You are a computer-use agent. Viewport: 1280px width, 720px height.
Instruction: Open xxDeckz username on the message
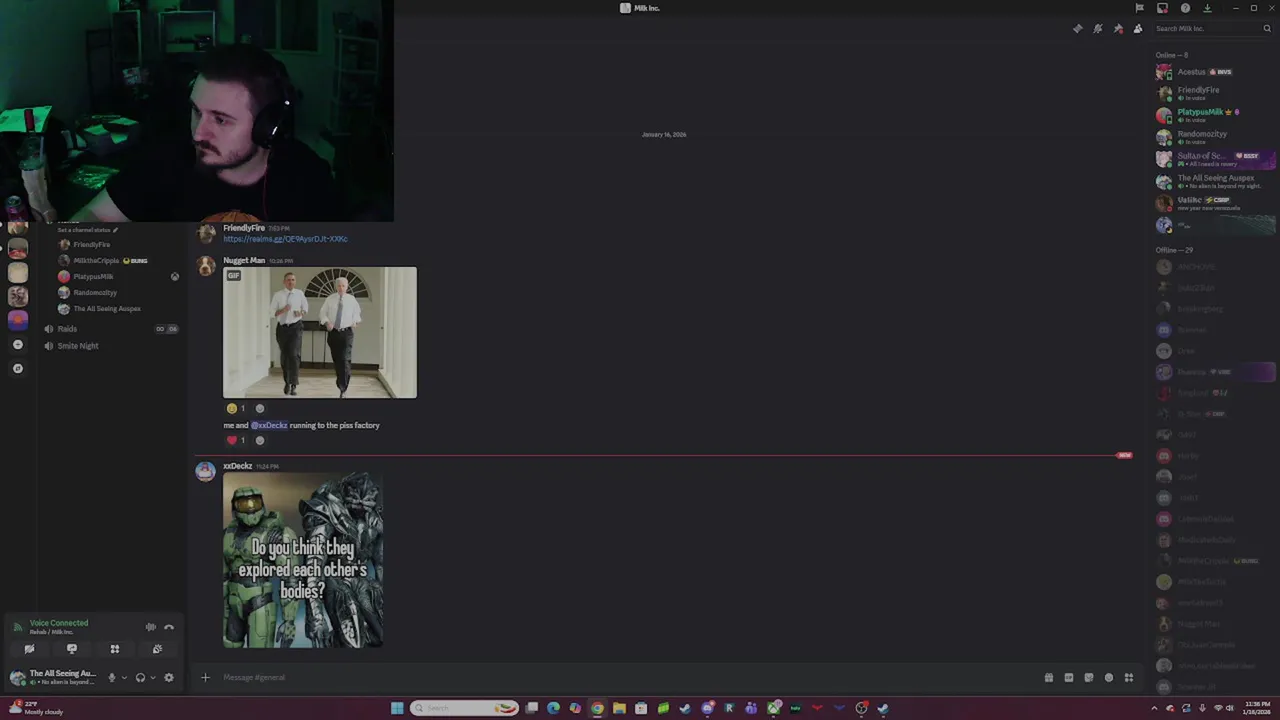click(x=237, y=466)
